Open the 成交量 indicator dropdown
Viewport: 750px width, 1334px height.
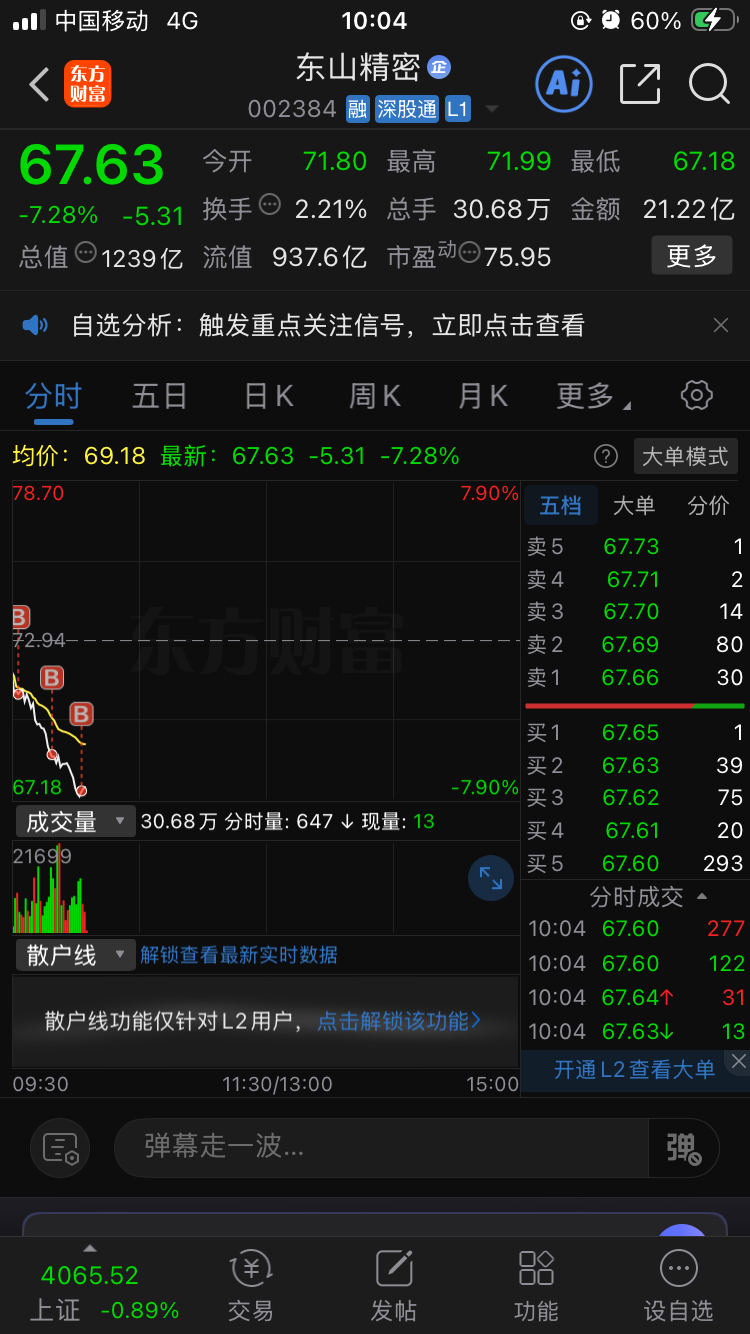(75, 822)
